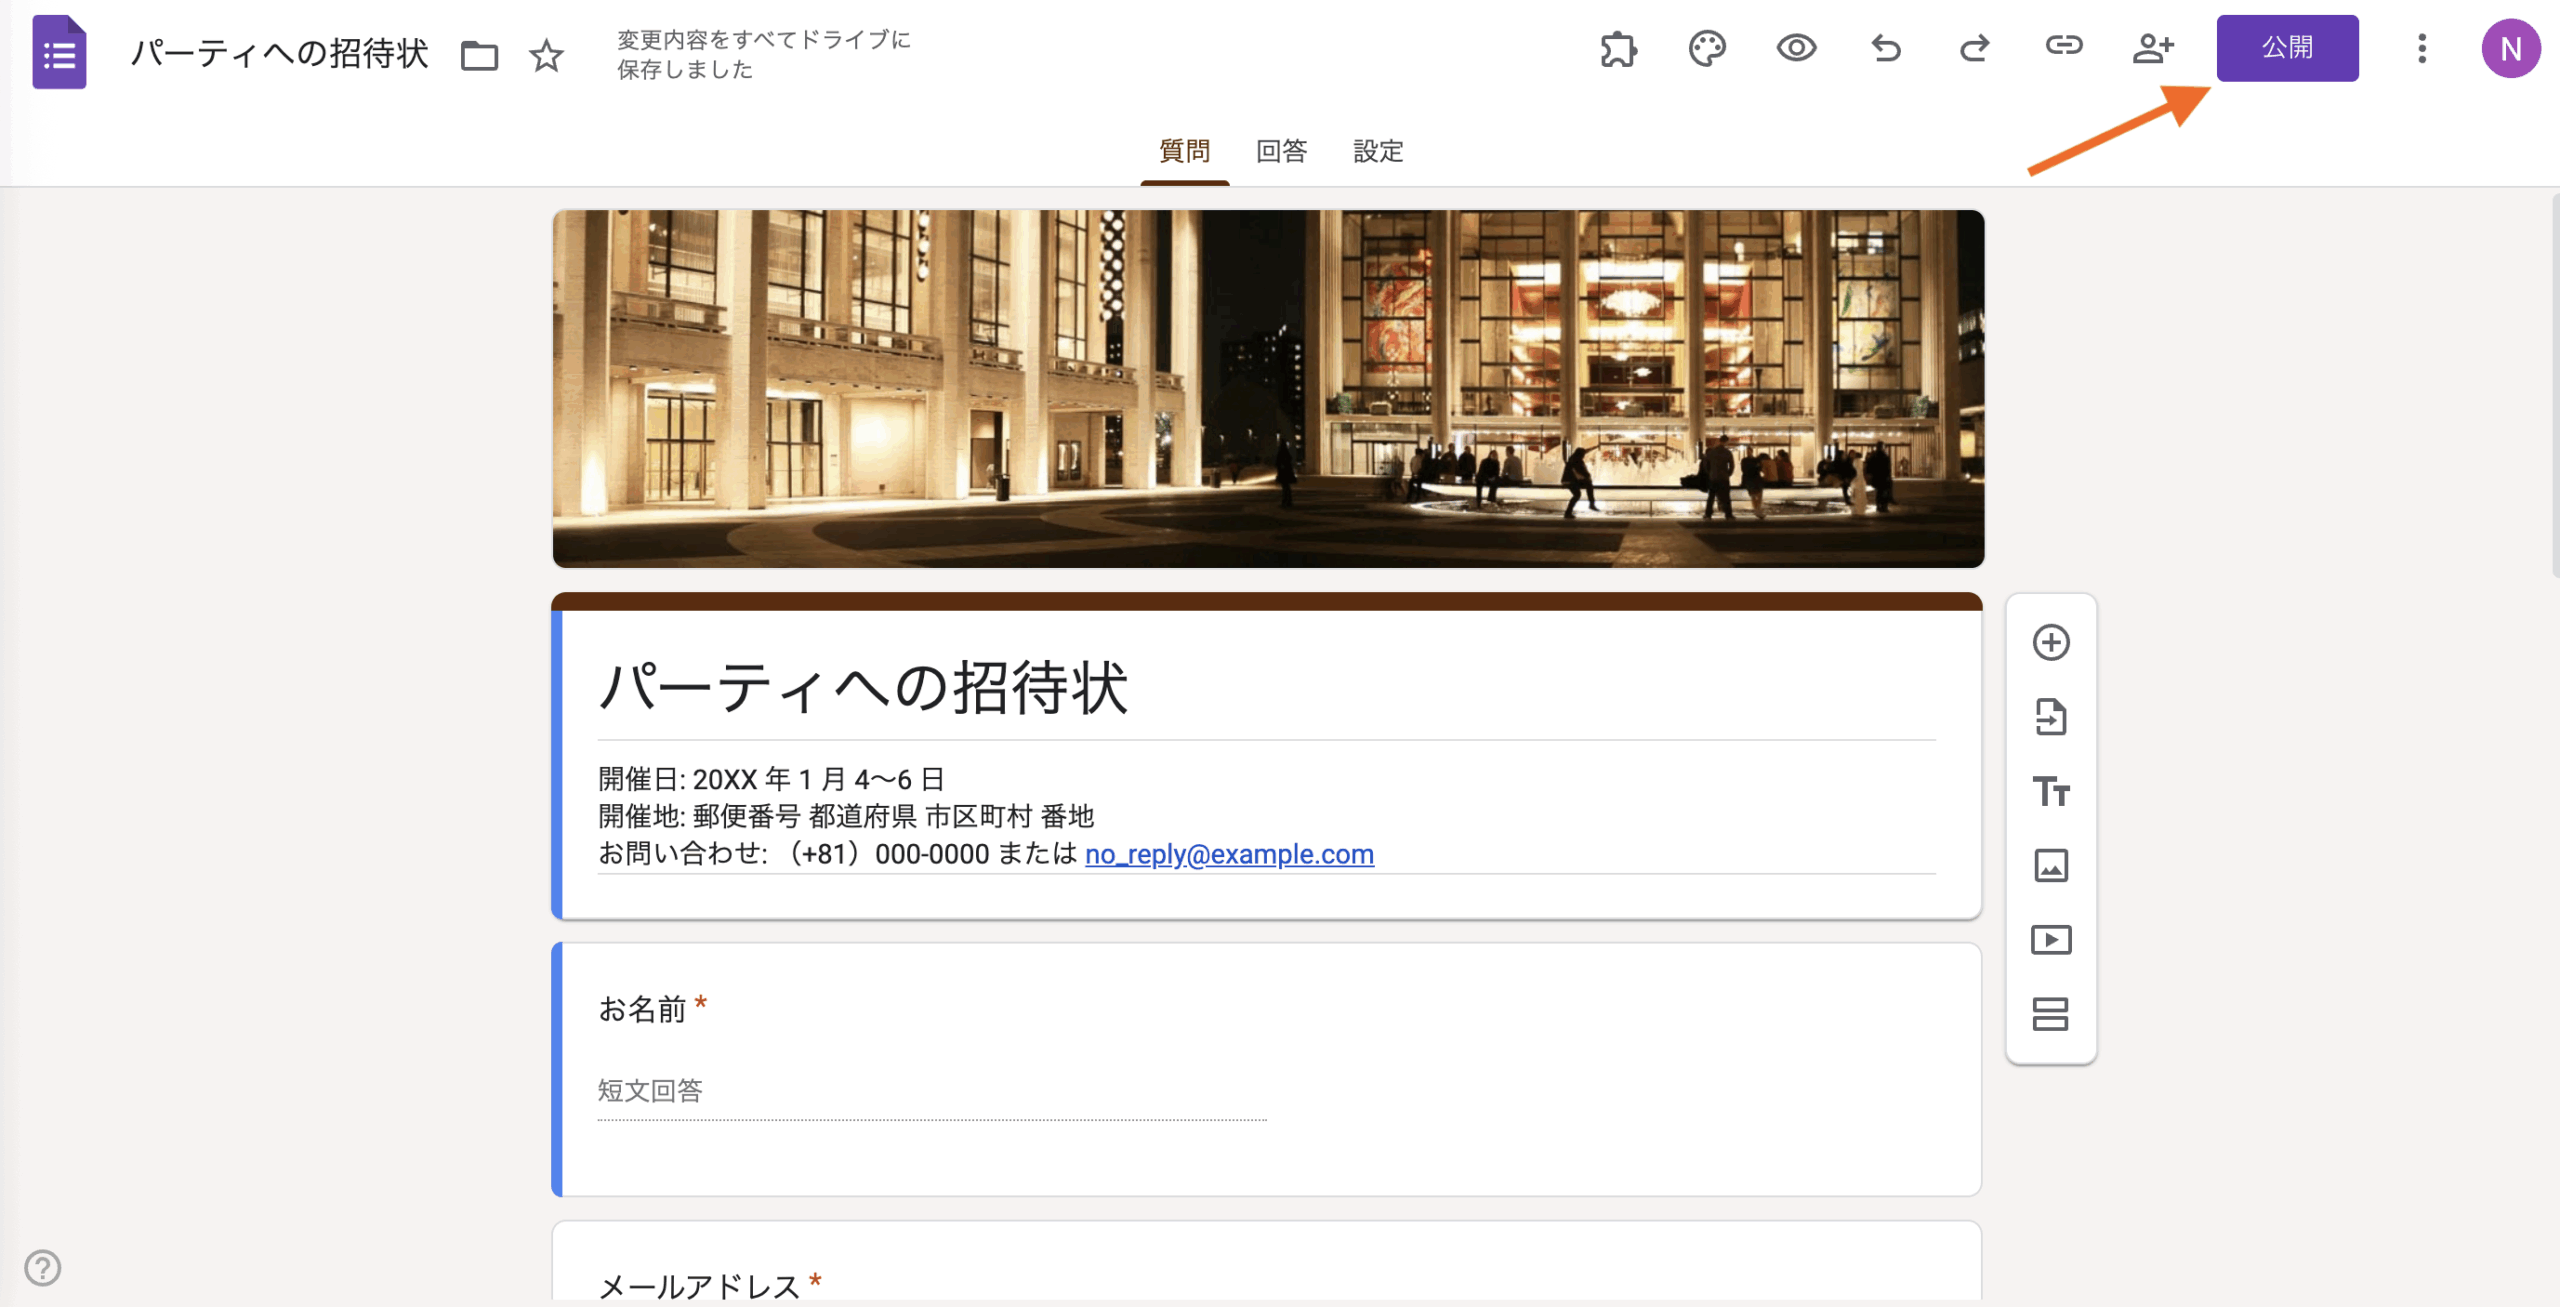
Task: Open the add collaborators person icon
Action: [x=2152, y=48]
